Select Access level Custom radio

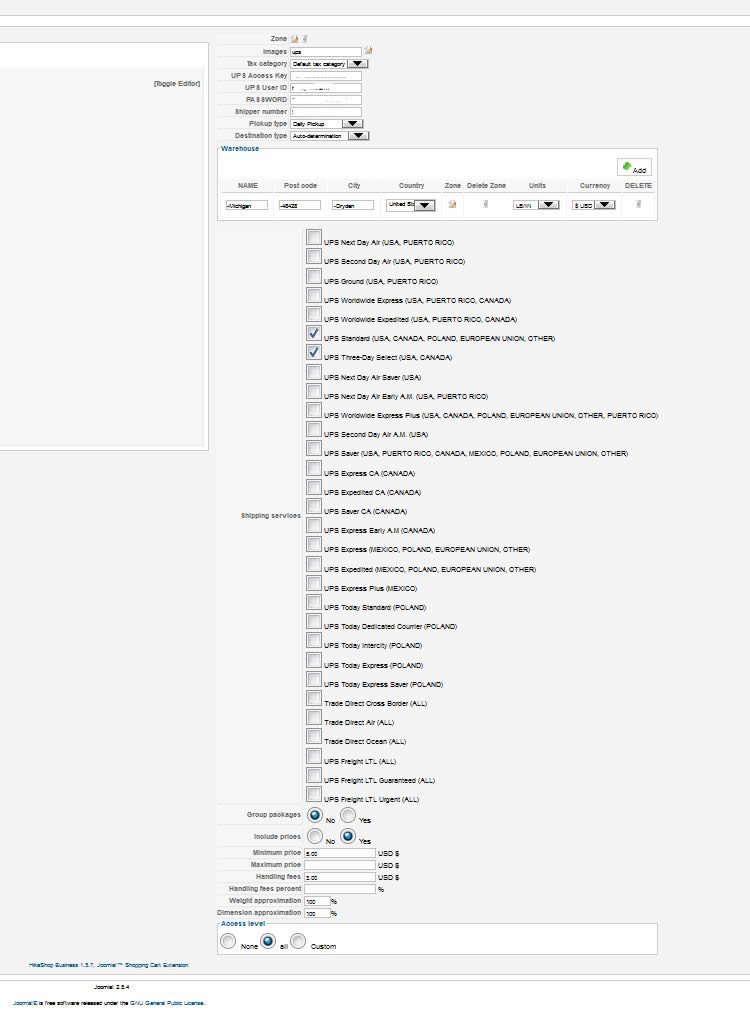pos(298,941)
